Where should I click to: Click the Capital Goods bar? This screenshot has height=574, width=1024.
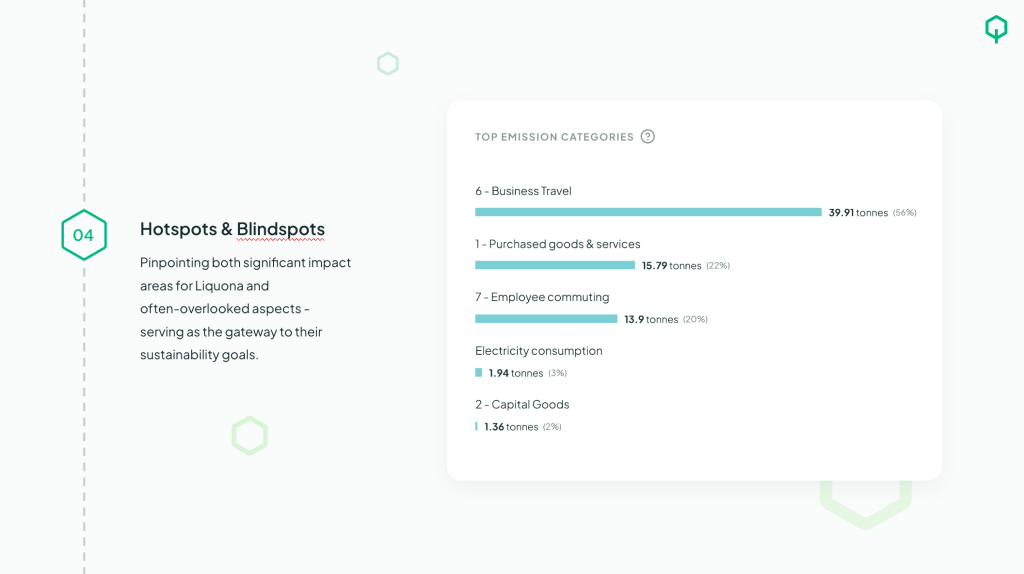[x=476, y=426]
